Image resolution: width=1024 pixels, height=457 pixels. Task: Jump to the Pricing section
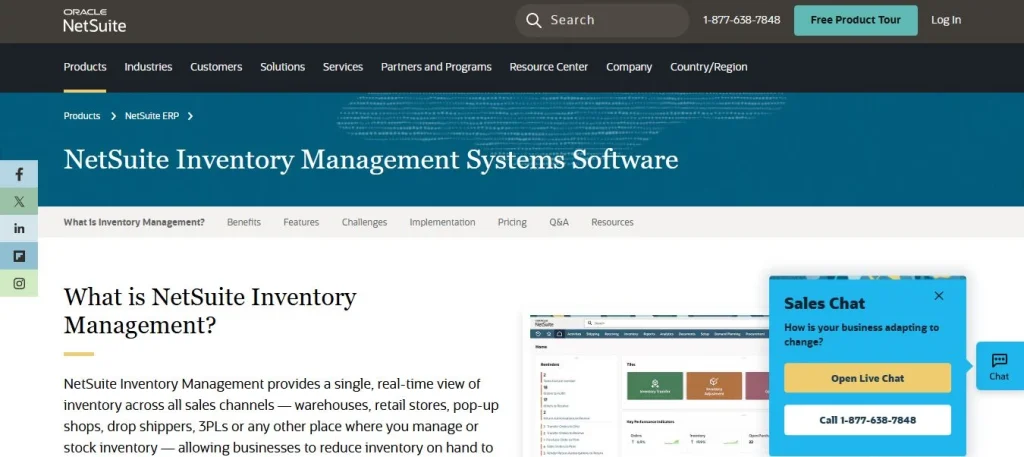click(512, 222)
